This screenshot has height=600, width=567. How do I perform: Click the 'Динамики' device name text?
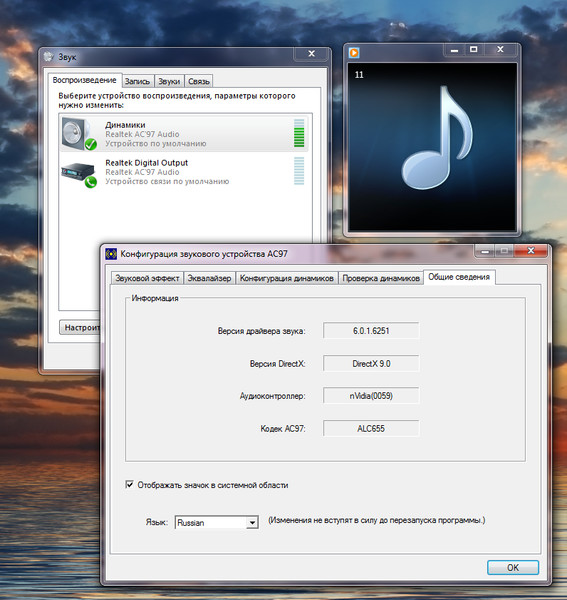(x=125, y=125)
